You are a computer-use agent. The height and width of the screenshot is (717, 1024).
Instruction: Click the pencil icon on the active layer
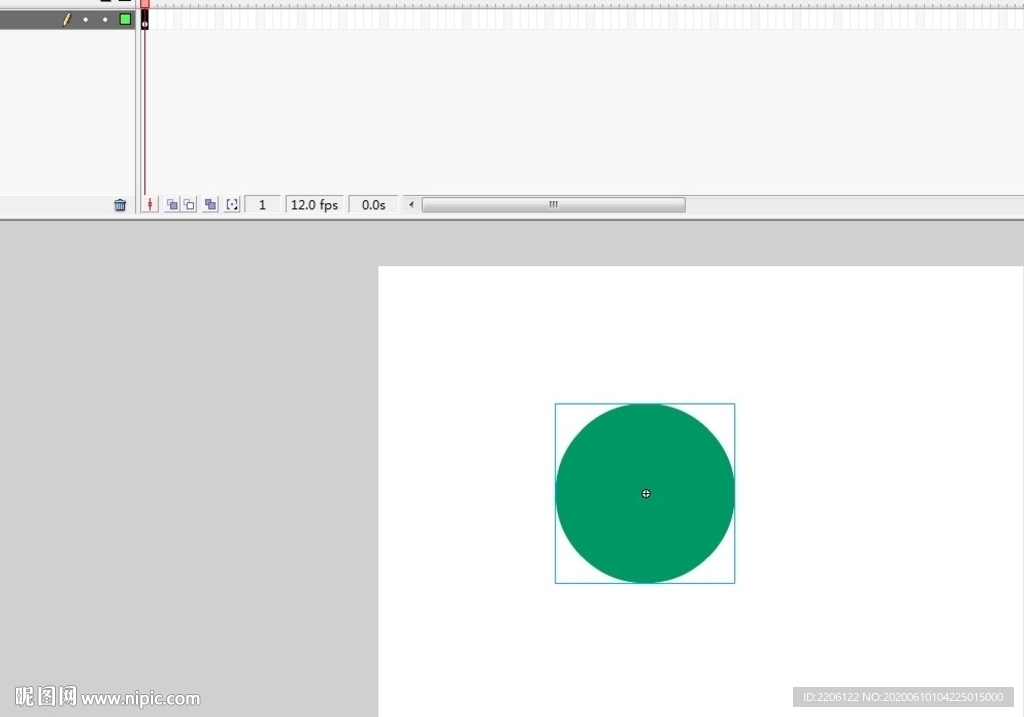pyautogui.click(x=67, y=20)
